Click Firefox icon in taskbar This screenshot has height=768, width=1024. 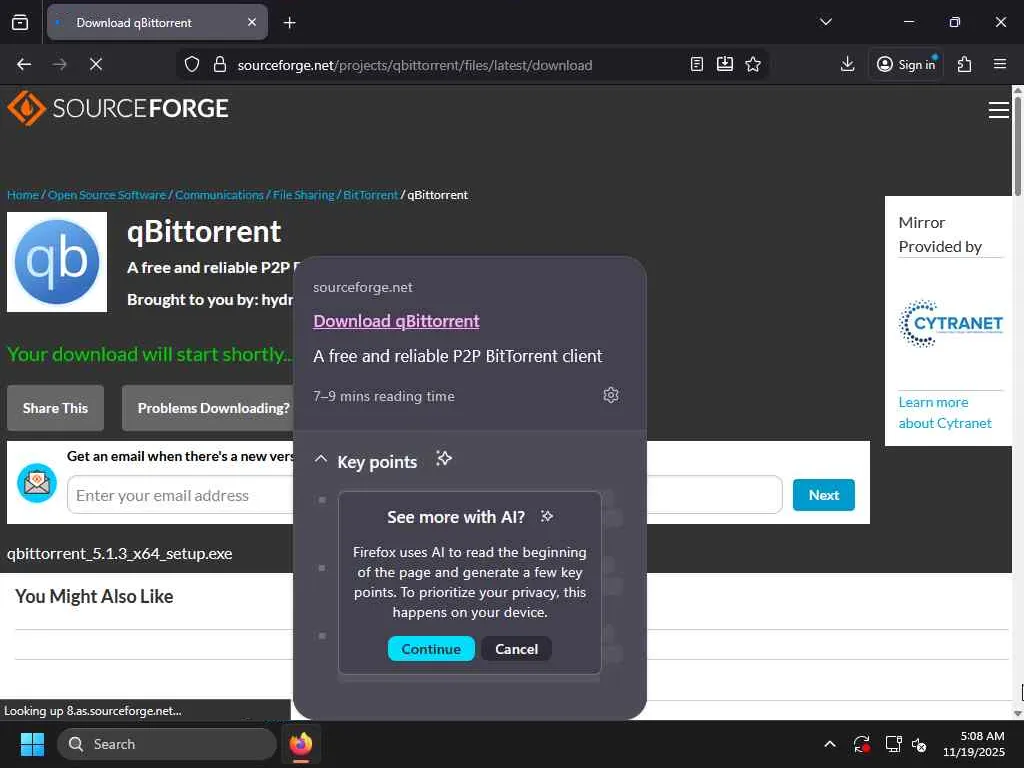300,744
